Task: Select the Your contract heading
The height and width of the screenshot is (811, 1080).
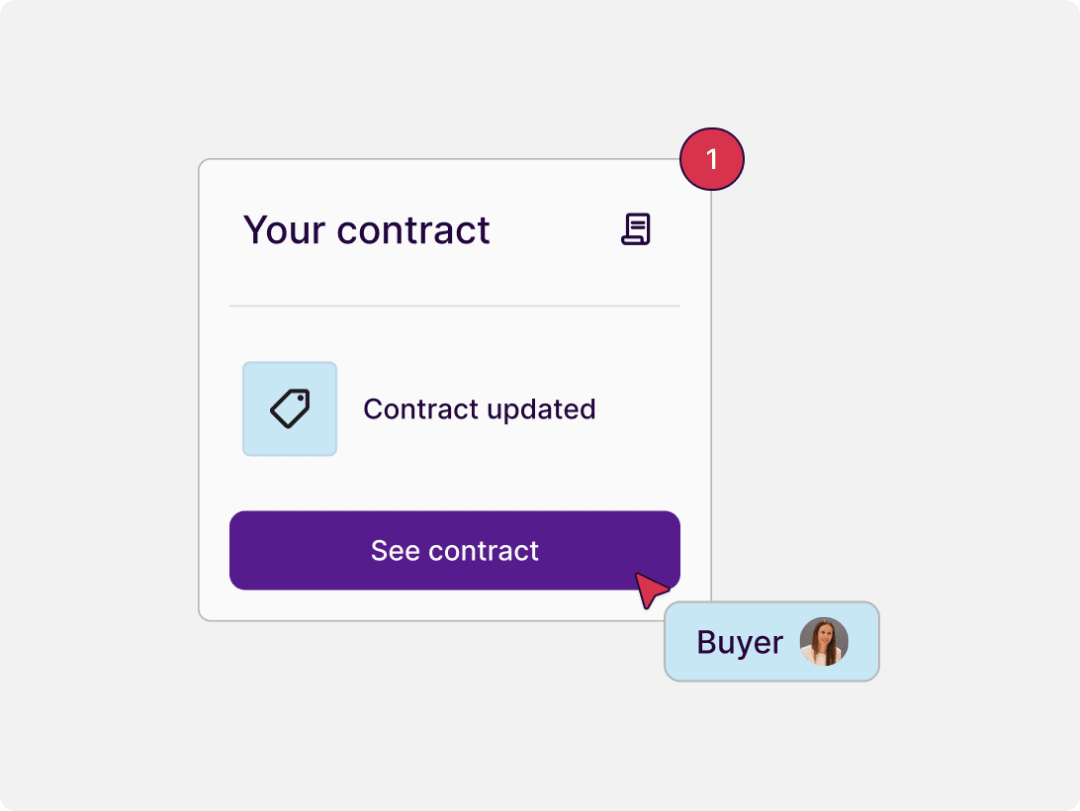Action: [x=366, y=230]
